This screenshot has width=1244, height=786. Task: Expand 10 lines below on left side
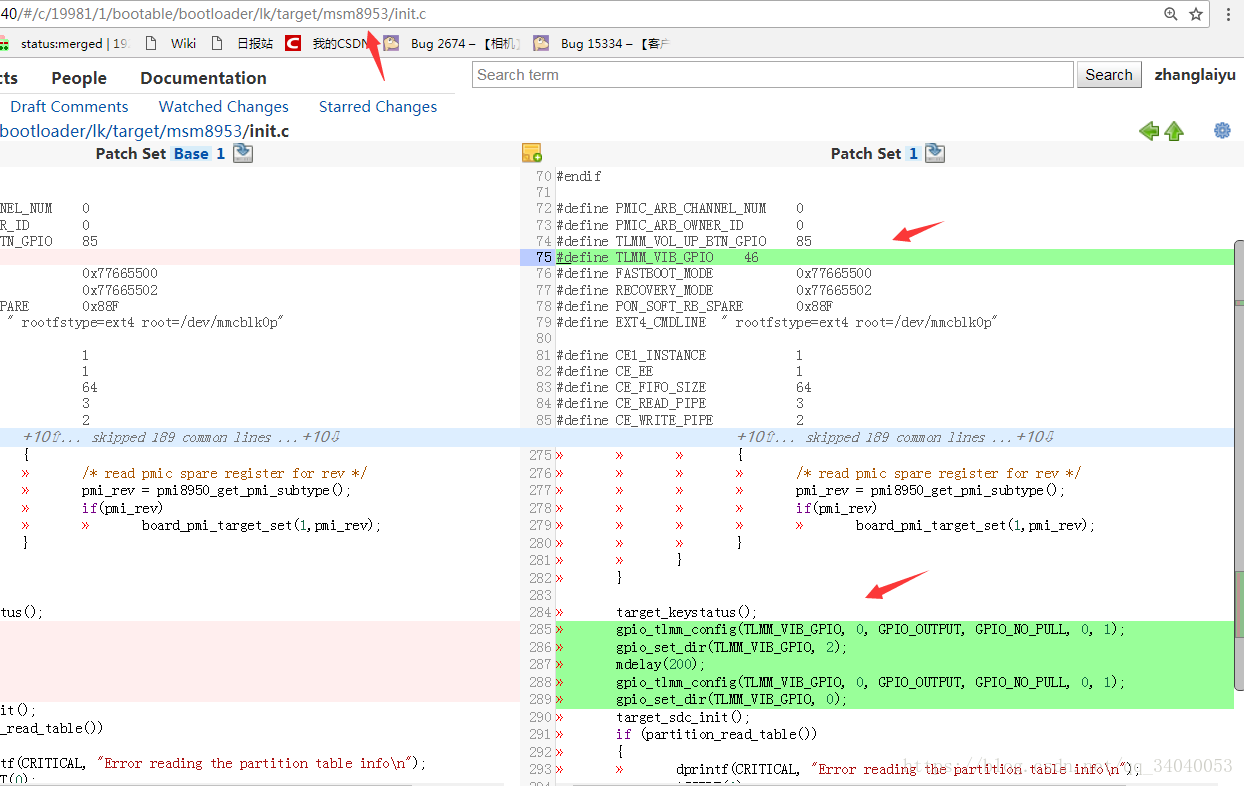(x=323, y=437)
